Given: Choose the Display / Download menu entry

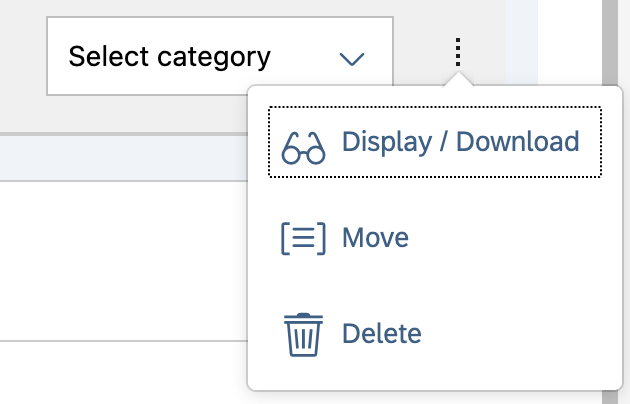Looking at the screenshot, I should 434,142.
